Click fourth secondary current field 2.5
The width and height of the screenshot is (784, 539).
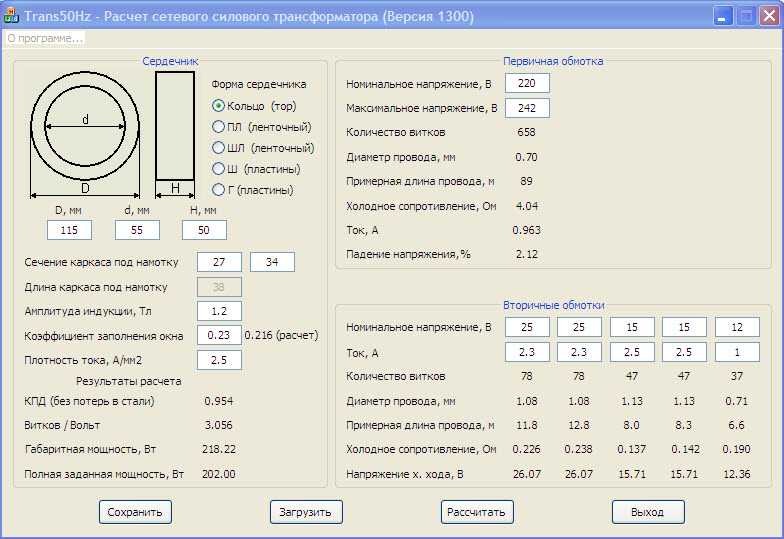click(684, 352)
